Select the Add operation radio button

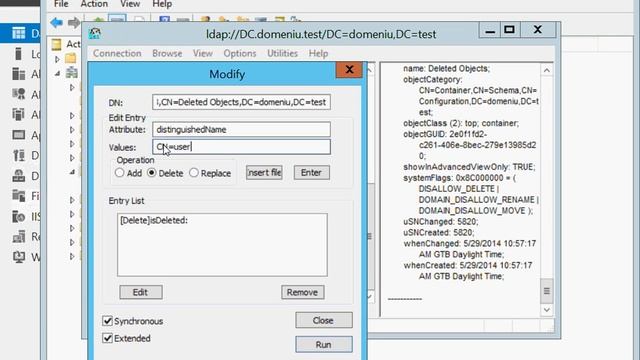(119, 173)
